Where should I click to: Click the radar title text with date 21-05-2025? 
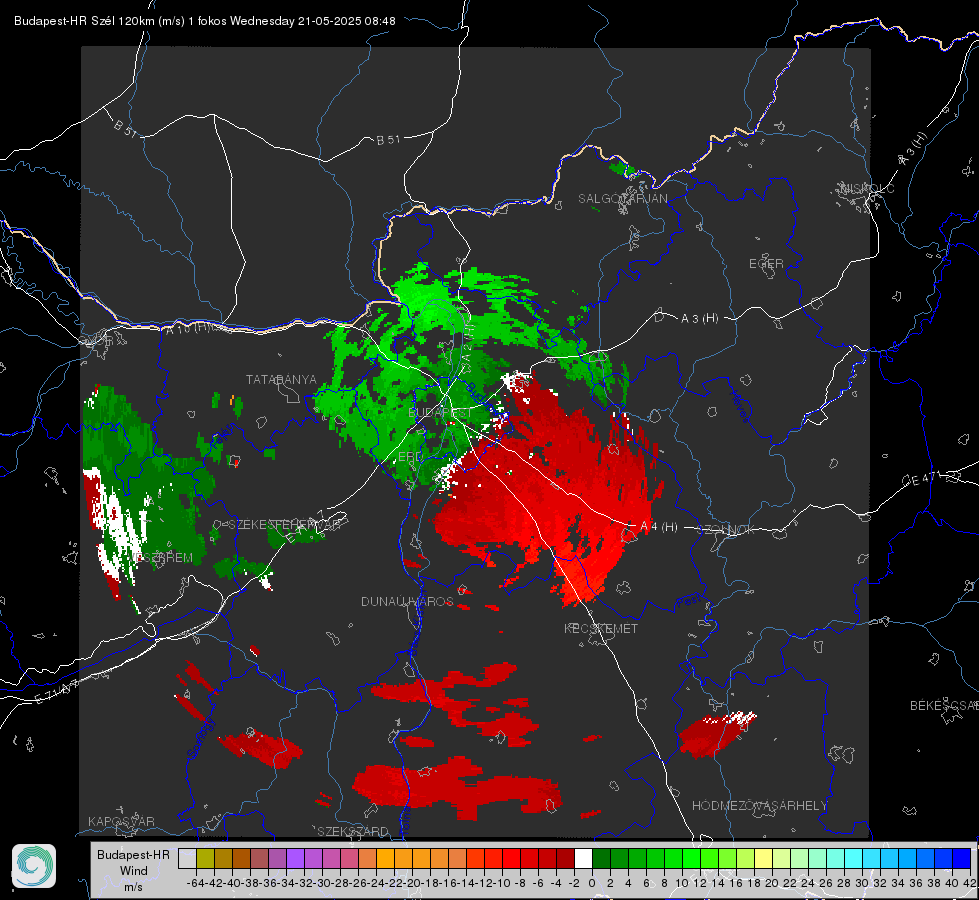coord(205,21)
